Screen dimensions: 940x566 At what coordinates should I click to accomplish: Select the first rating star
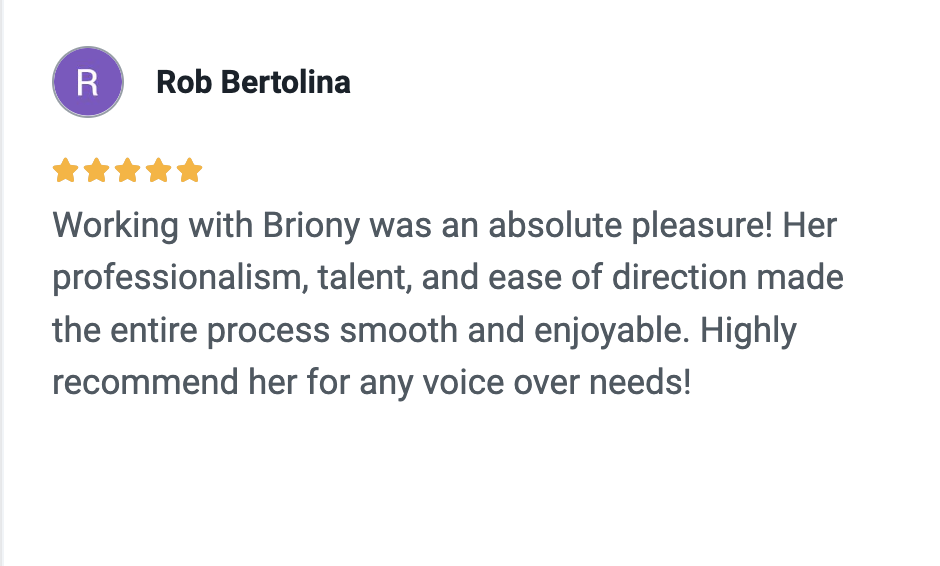65,170
